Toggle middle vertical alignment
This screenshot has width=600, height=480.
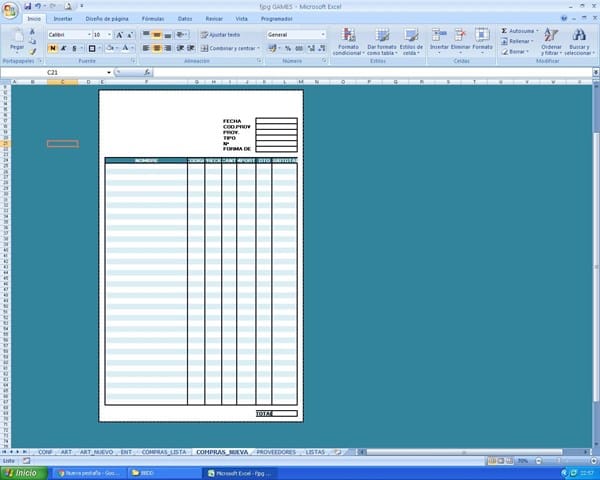click(x=157, y=35)
